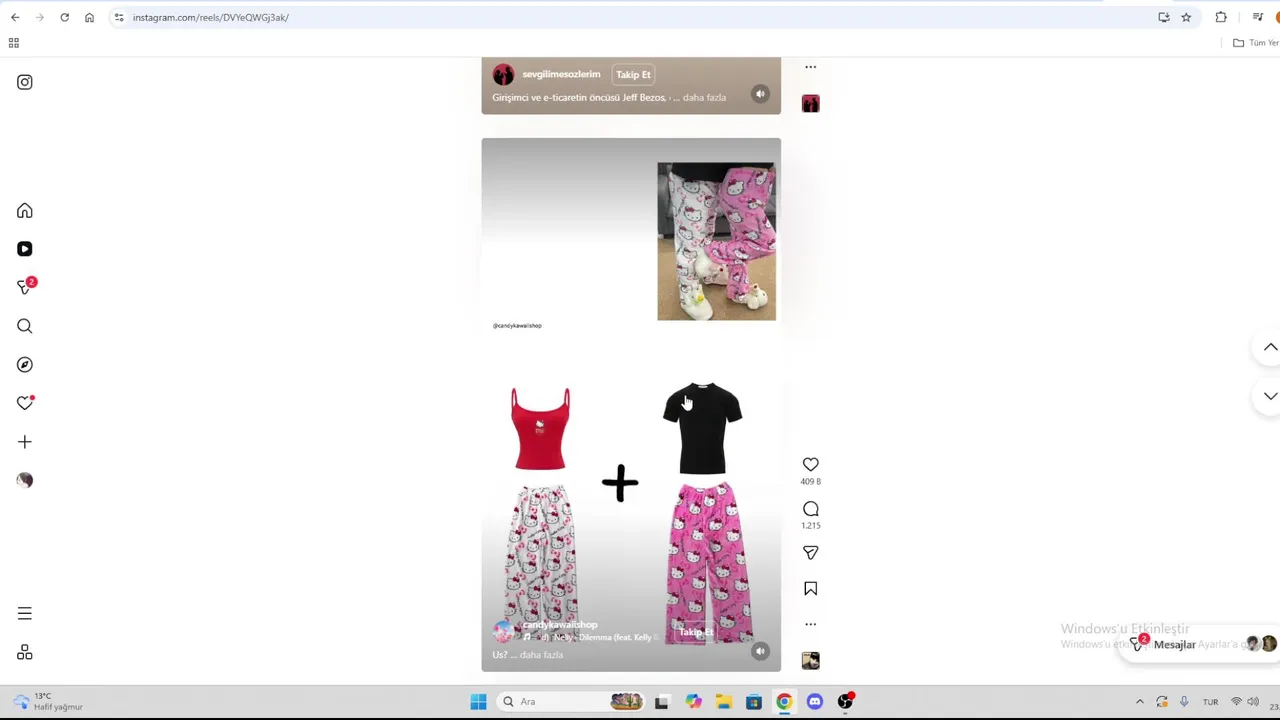Follow candykawaiishop with Takip Et
This screenshot has height=720, width=1280.
point(697,632)
